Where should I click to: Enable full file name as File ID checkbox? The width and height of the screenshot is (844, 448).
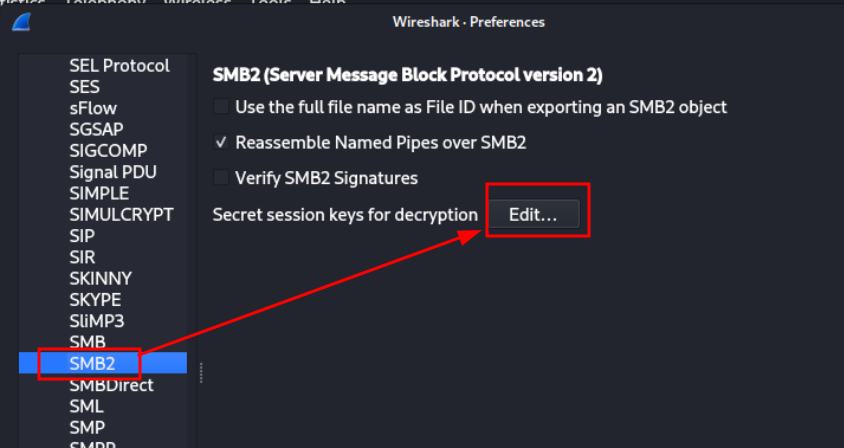[221, 107]
